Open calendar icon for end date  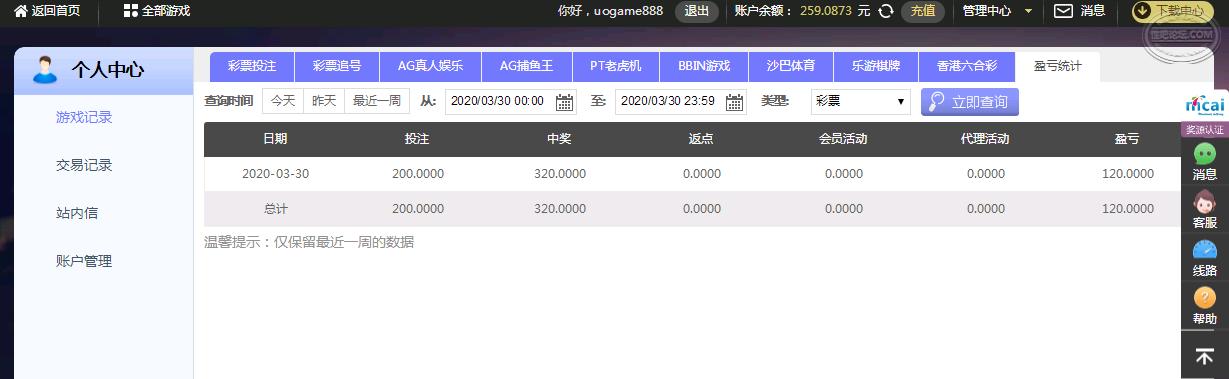click(735, 102)
